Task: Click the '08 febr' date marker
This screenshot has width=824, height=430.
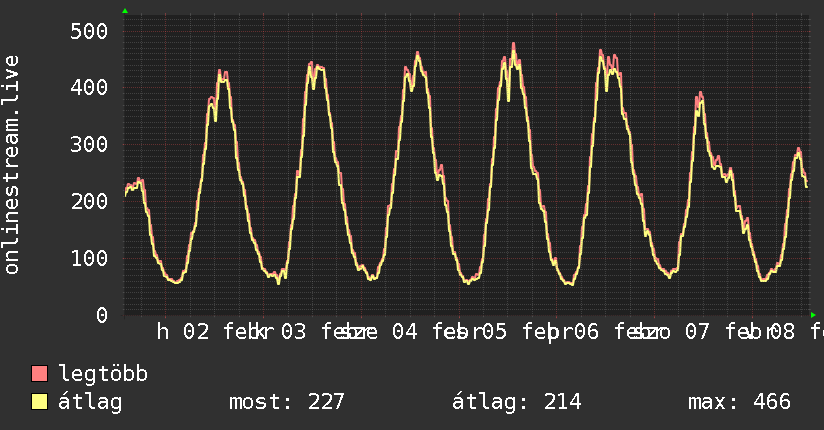Action: coord(800,332)
